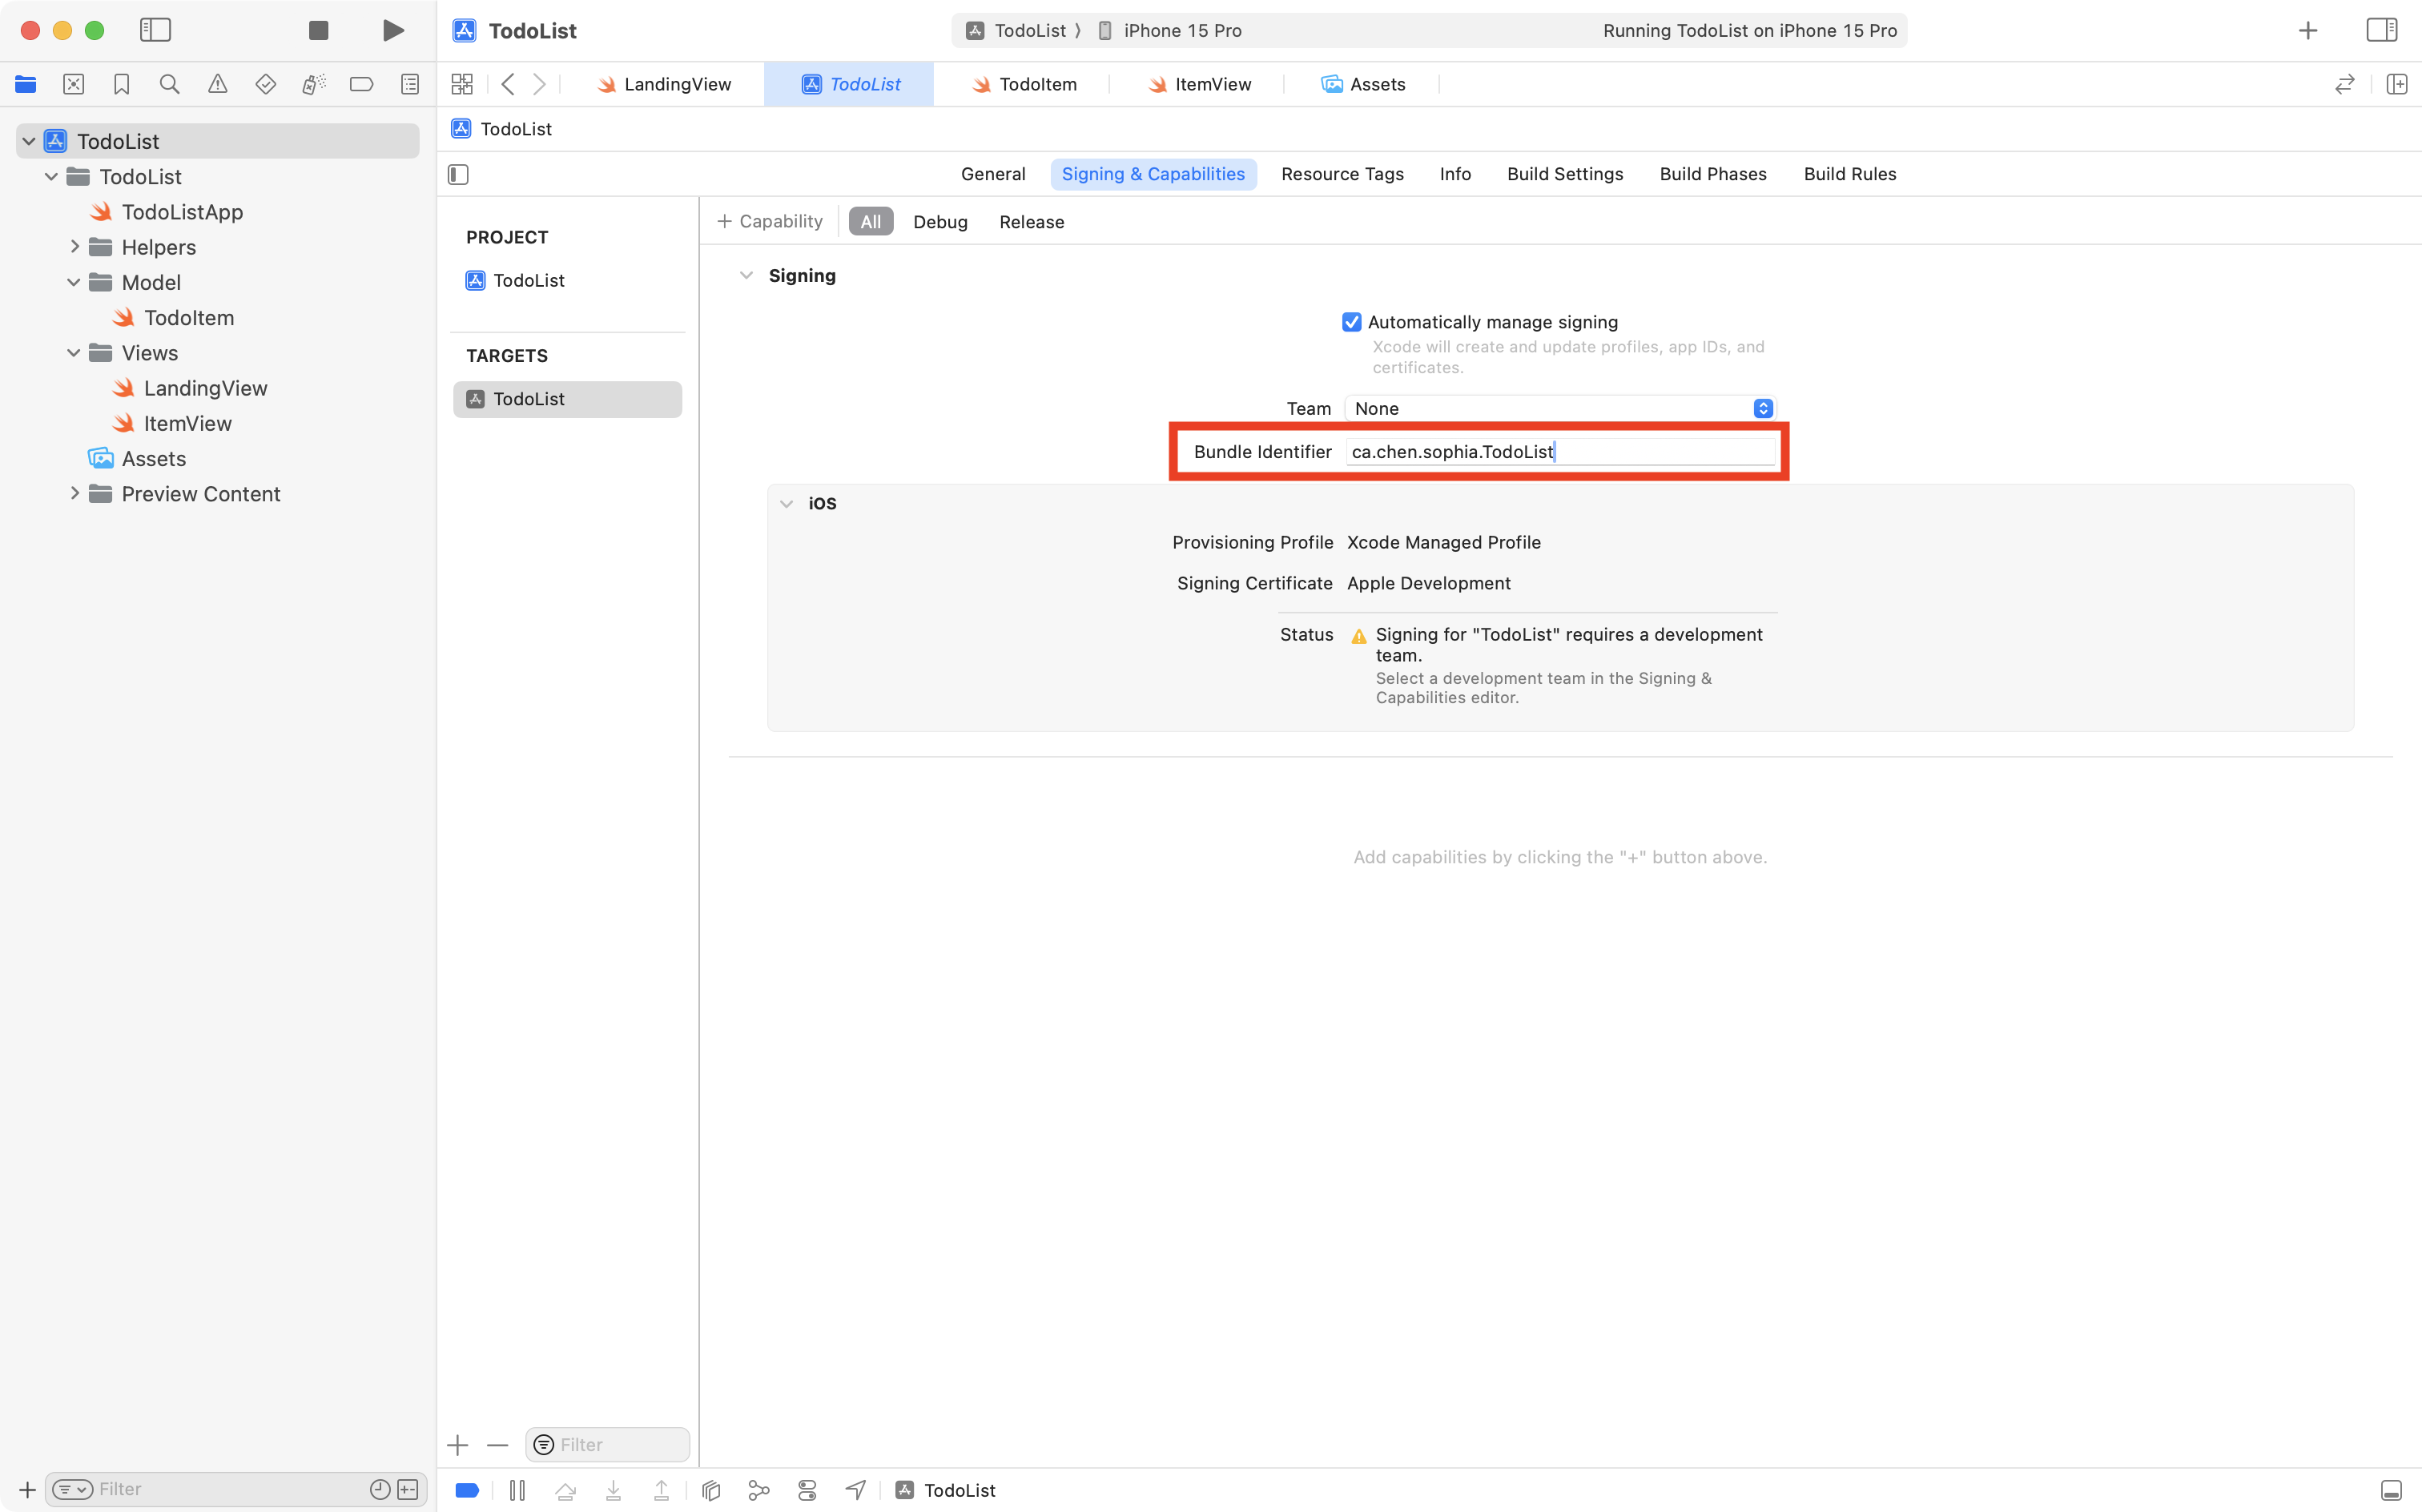Open the Breakpoint navigator icon
Screen dimensions: 2422x1512
point(361,84)
